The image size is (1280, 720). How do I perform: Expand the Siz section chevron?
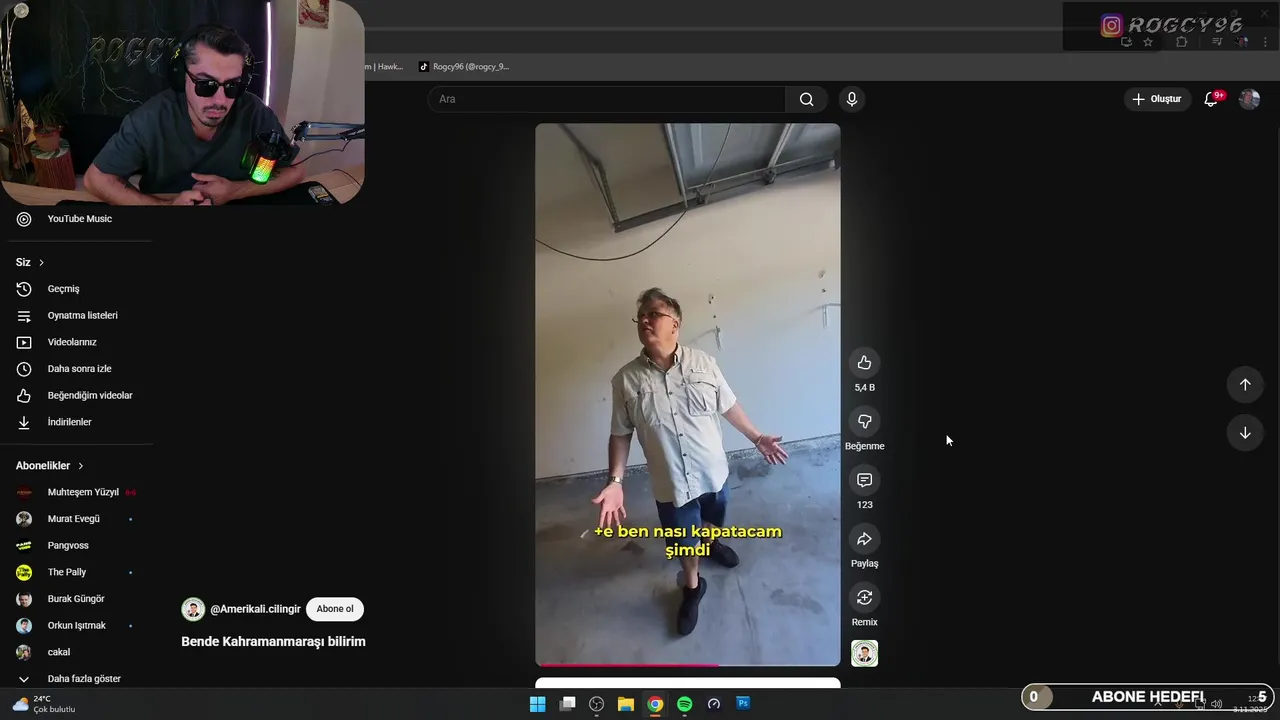coord(41,263)
